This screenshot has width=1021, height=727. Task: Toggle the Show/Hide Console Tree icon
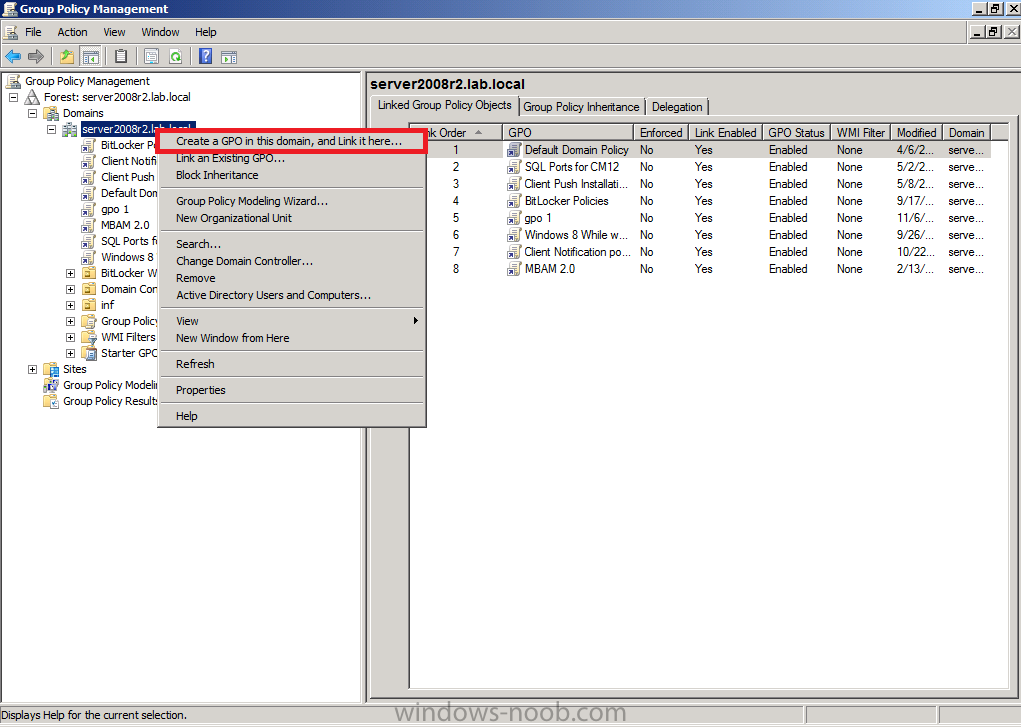[90, 57]
